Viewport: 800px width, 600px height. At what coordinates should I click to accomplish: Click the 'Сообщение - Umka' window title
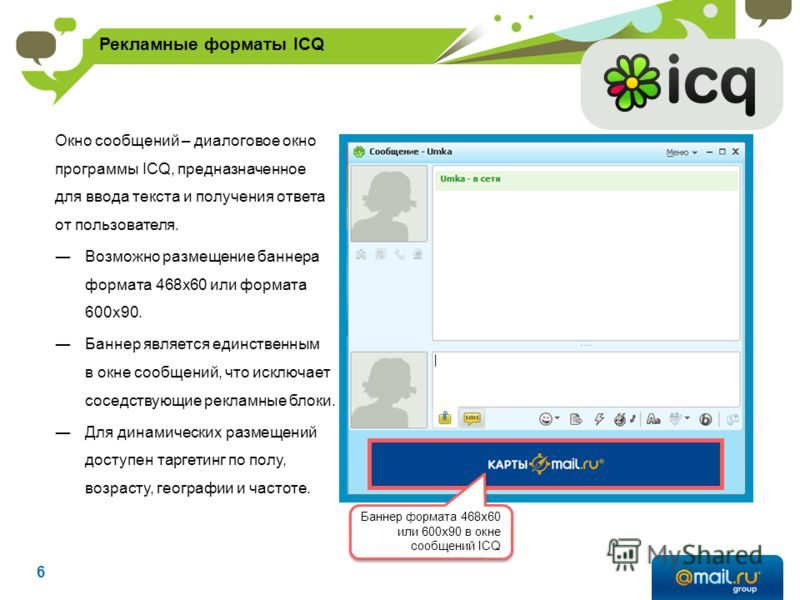pyautogui.click(x=410, y=152)
